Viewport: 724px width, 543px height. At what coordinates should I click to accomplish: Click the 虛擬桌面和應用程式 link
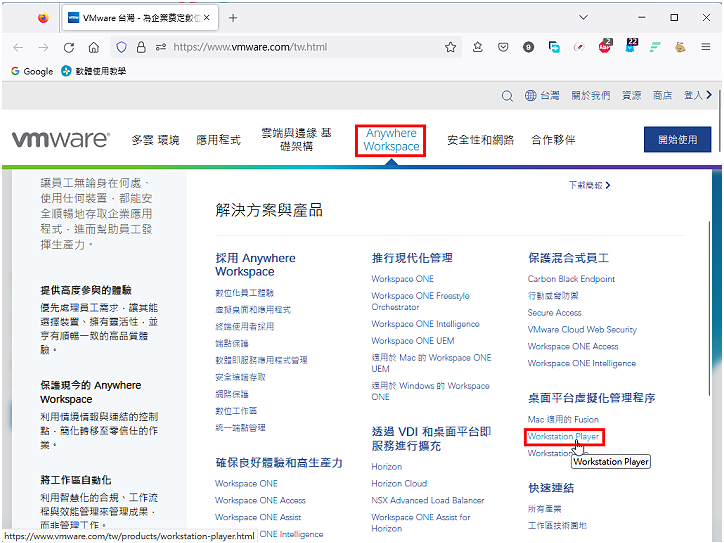click(253, 310)
